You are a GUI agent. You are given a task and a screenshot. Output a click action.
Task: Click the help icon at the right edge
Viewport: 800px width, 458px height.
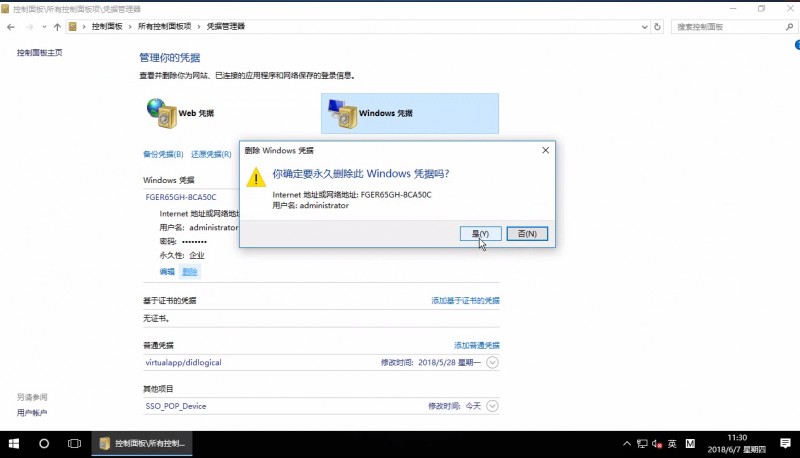(797, 45)
